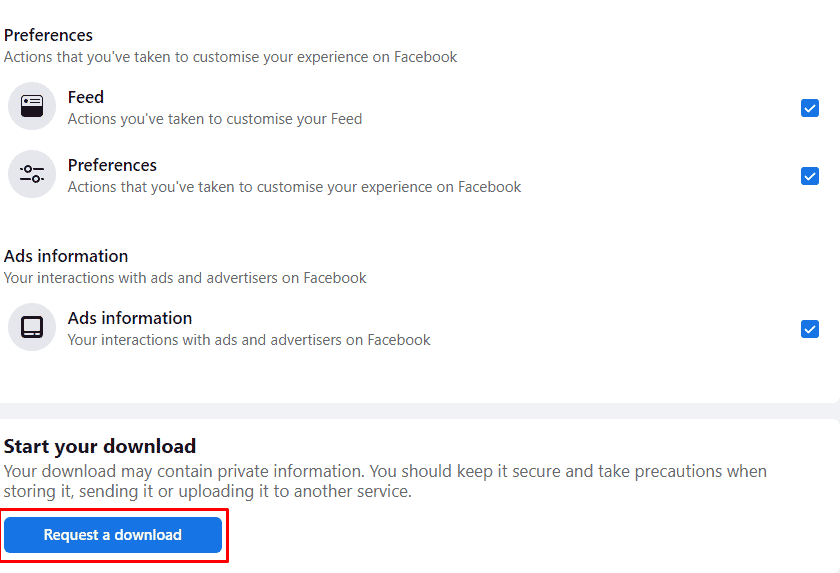This screenshot has width=840, height=573.
Task: Click the grey divider above Start your download
Action: point(420,411)
